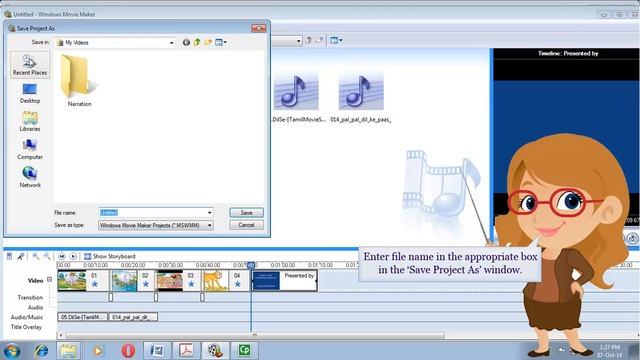Expand the File name history dropdown arrow
640x360 pixels.
(x=209, y=213)
